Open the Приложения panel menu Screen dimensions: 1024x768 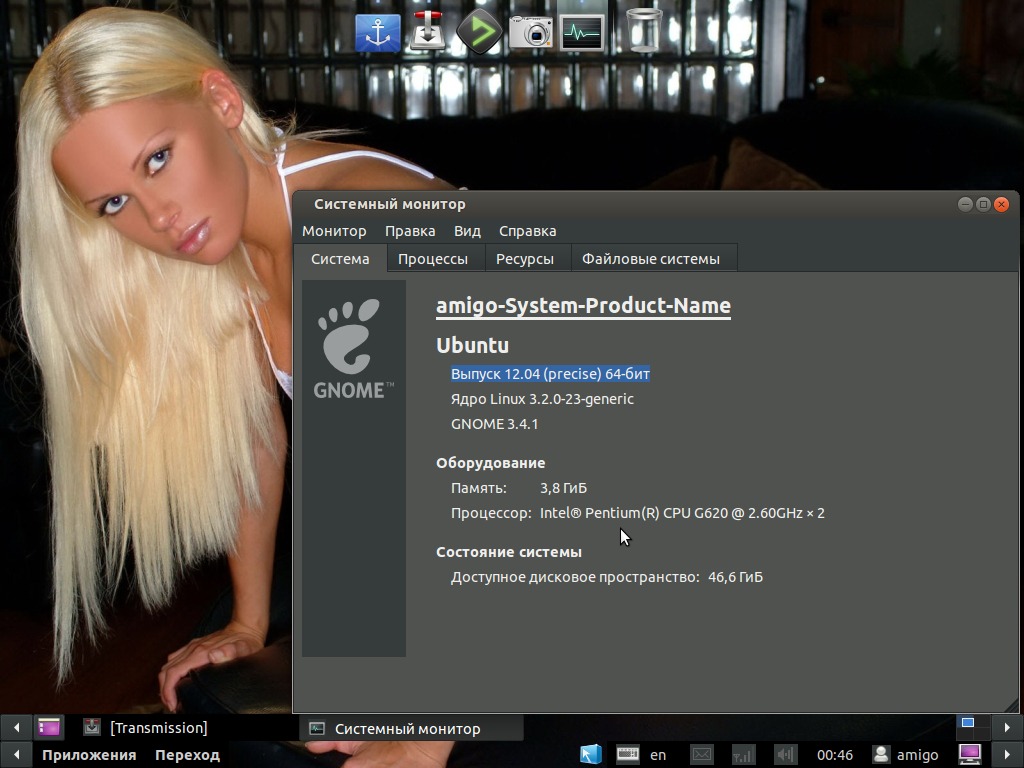pos(89,755)
